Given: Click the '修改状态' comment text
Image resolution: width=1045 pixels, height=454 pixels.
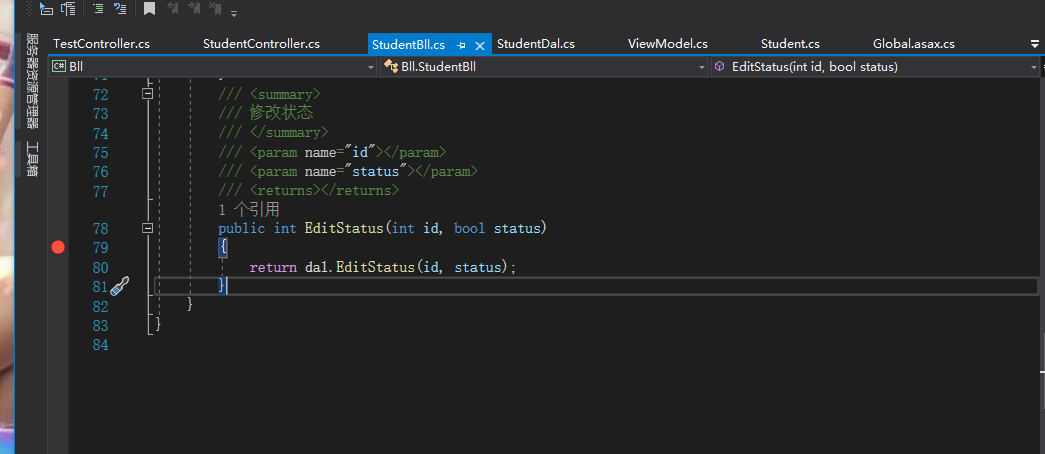Looking at the screenshot, I should click(x=281, y=113).
